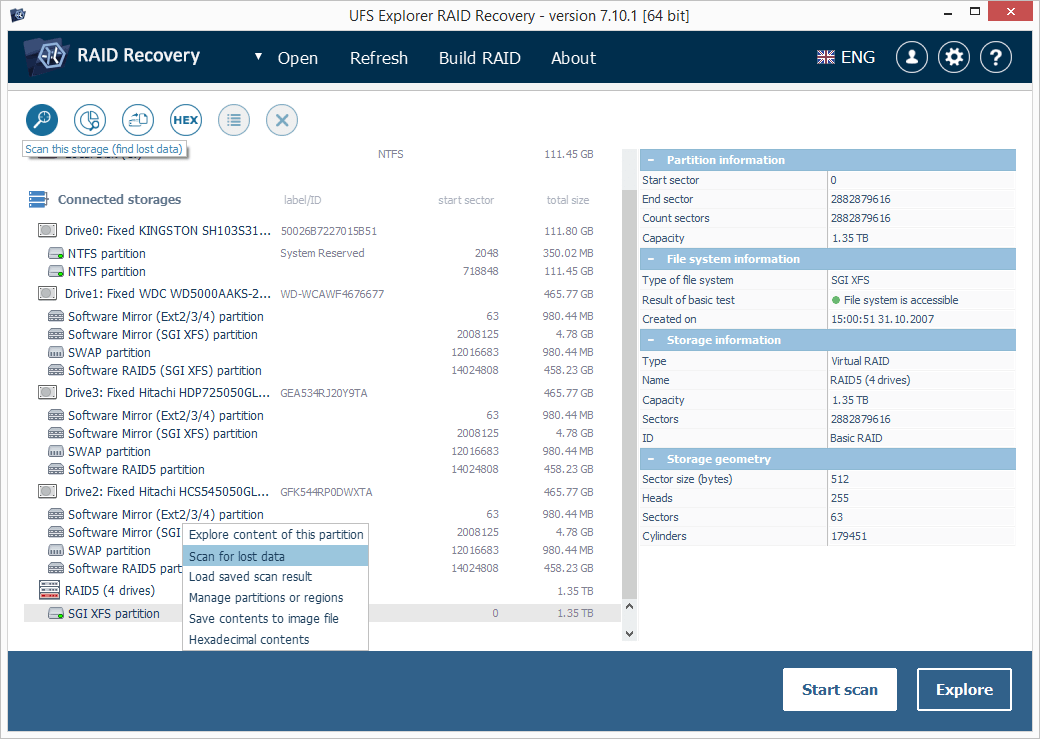
Task: Click Drive3 SWAP partition icon
Action: click(x=56, y=451)
